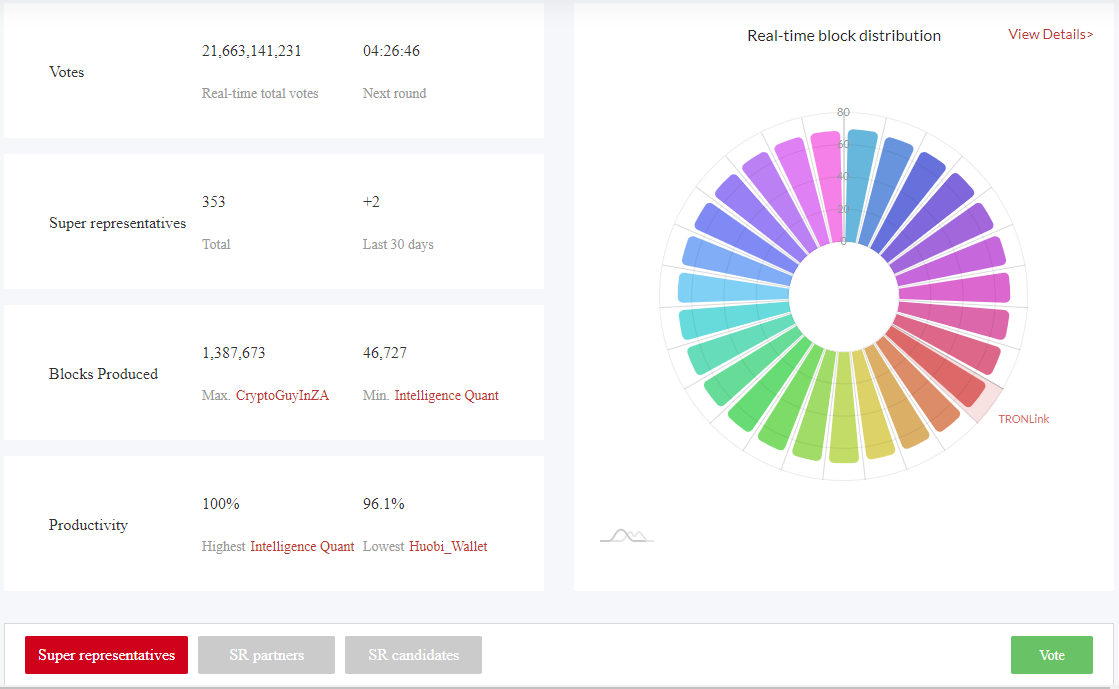
Task: Click the Real-time block distribution title
Action: 844,36
